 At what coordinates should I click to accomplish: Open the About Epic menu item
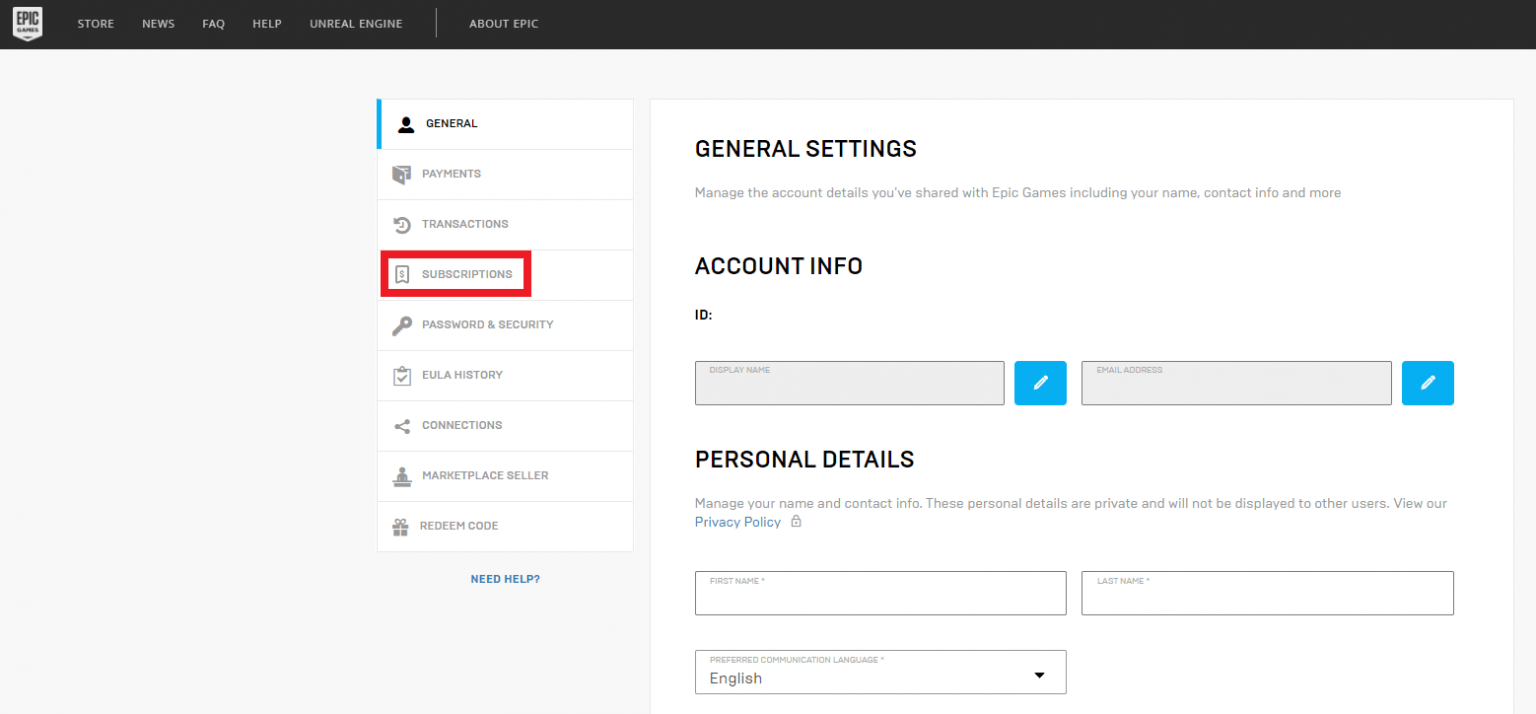pos(504,23)
